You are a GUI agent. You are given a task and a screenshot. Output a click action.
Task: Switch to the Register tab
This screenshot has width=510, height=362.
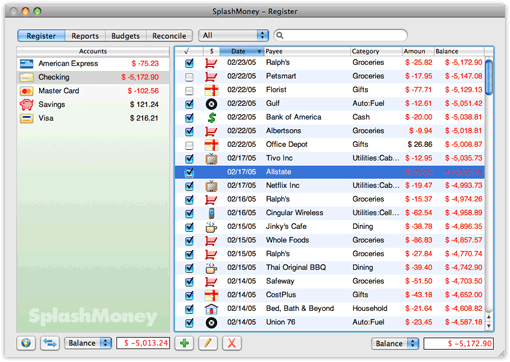(x=41, y=36)
